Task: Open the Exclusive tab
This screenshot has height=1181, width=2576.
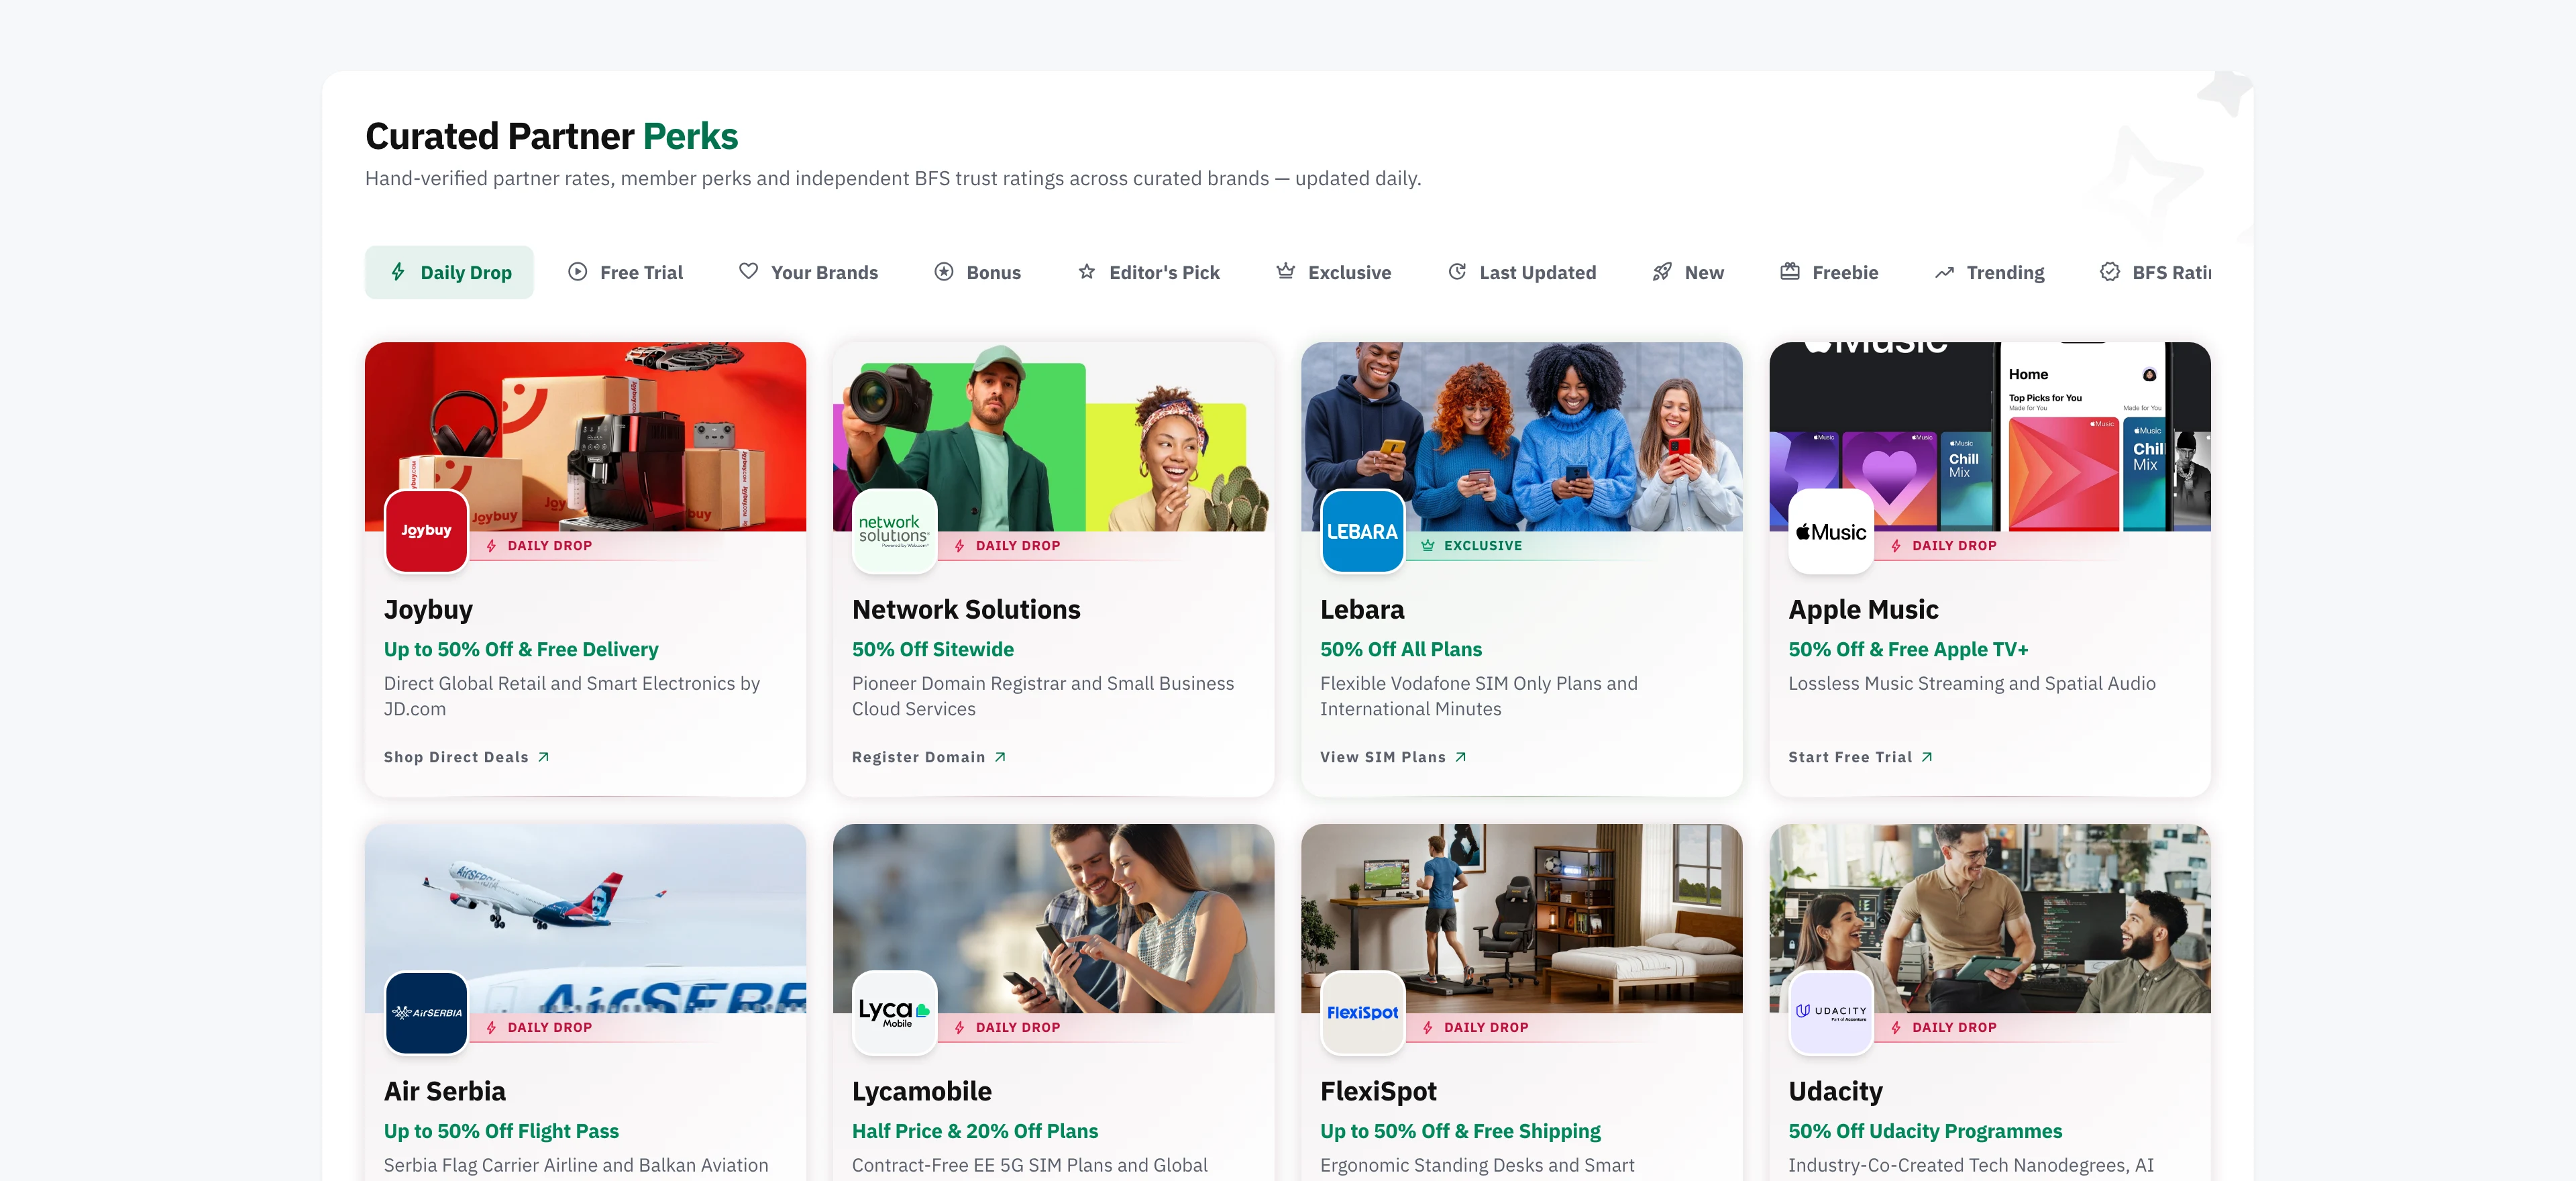Action: (x=1333, y=272)
